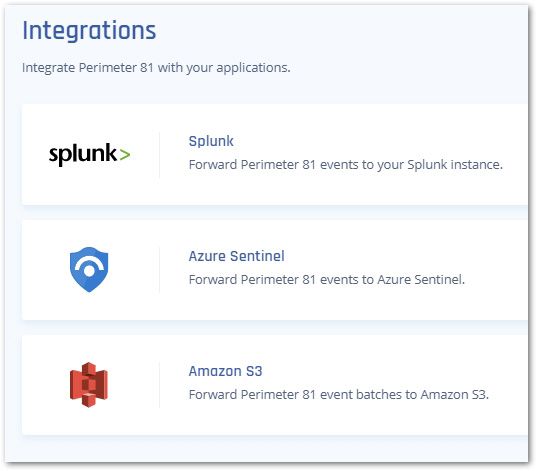Click the vertical divider in Amazon S3 card

pos(159,385)
